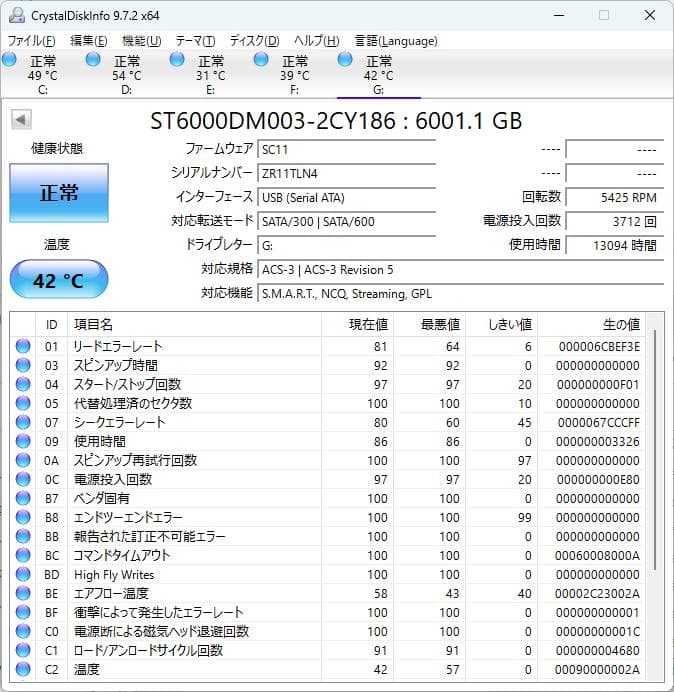Click status orb for attribute B7 vendor specific

pos(23,498)
